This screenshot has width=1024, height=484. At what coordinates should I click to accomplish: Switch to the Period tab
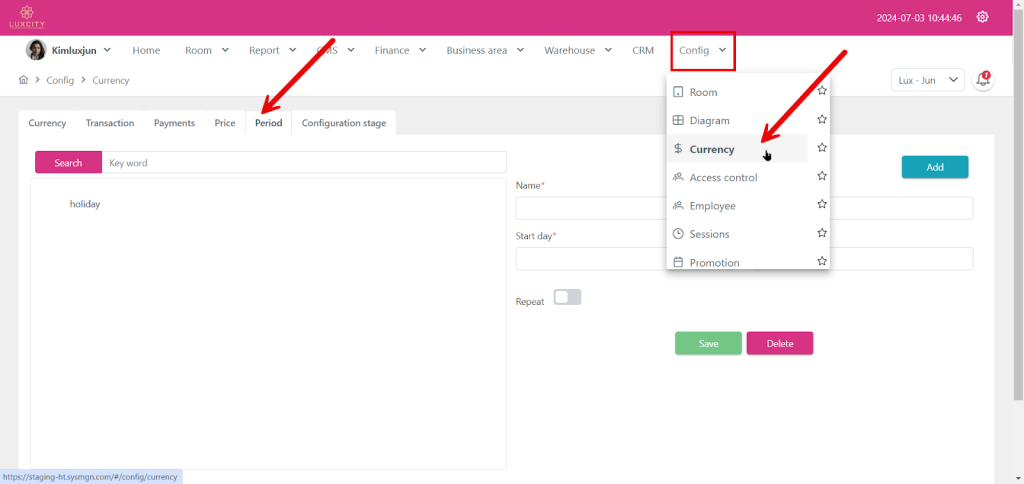(x=268, y=123)
